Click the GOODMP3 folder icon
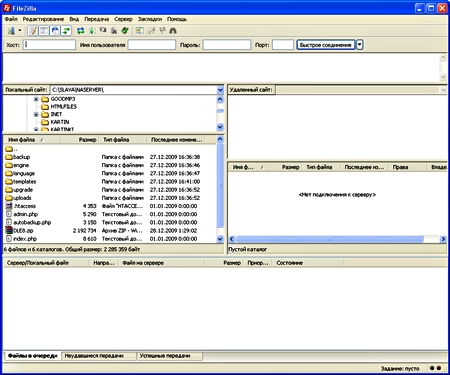This screenshot has height=375, width=450. tap(45, 99)
